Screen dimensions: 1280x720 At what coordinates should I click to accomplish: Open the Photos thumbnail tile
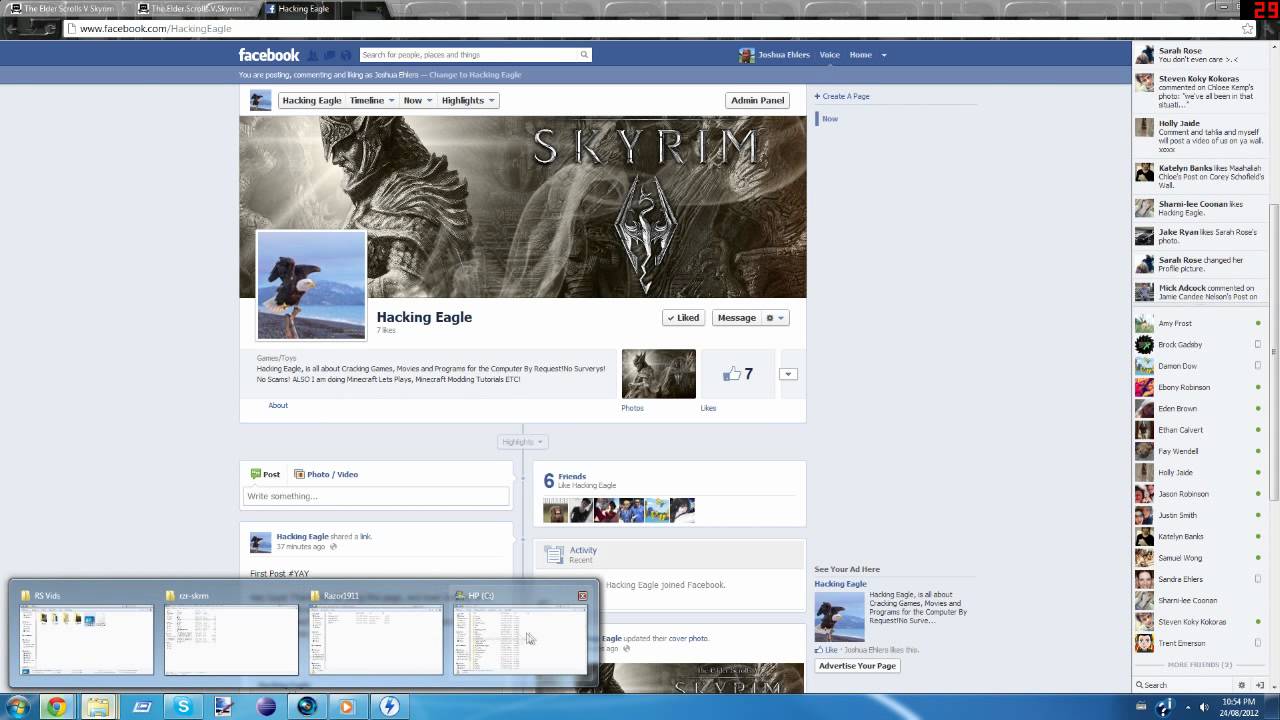point(658,374)
